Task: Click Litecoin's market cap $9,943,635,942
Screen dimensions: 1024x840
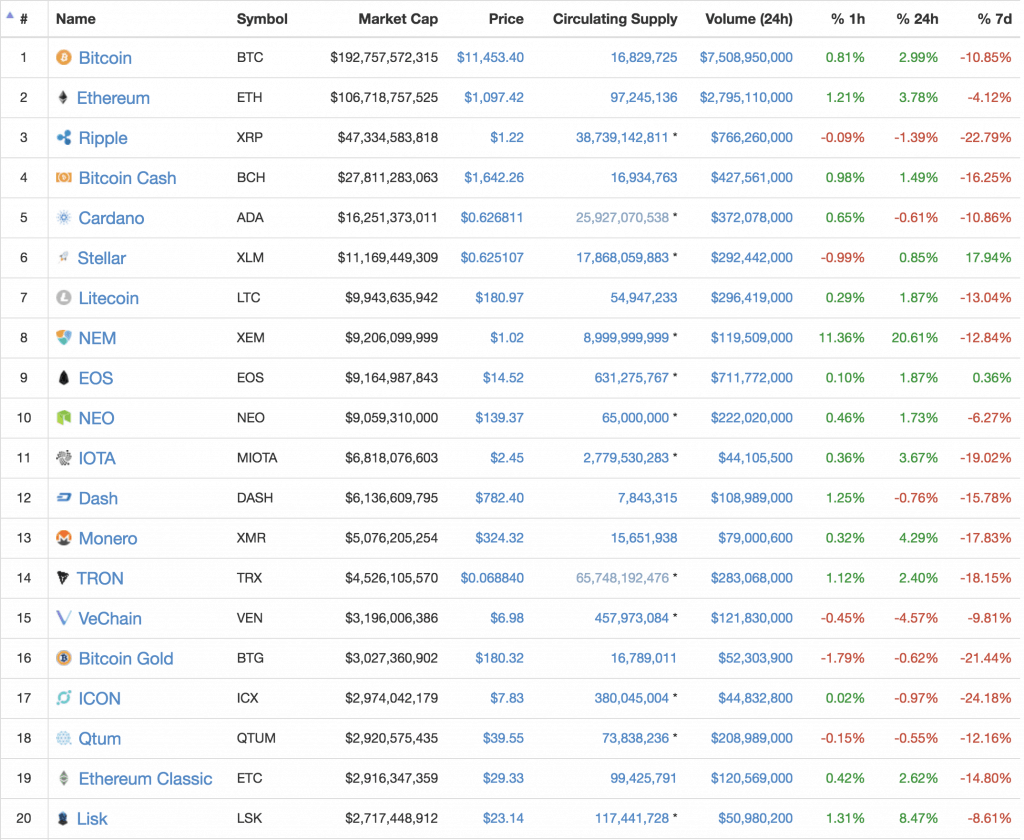Action: [392, 298]
